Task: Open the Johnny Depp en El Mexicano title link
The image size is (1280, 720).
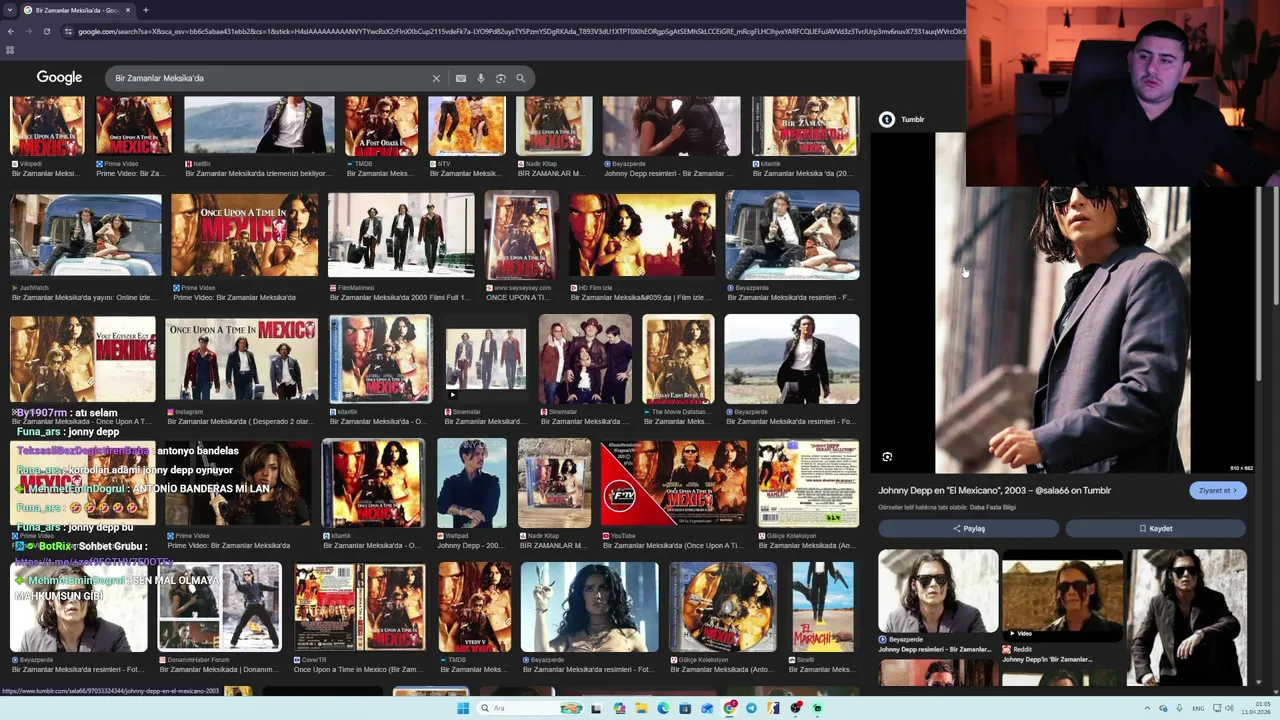Action: 995,490
